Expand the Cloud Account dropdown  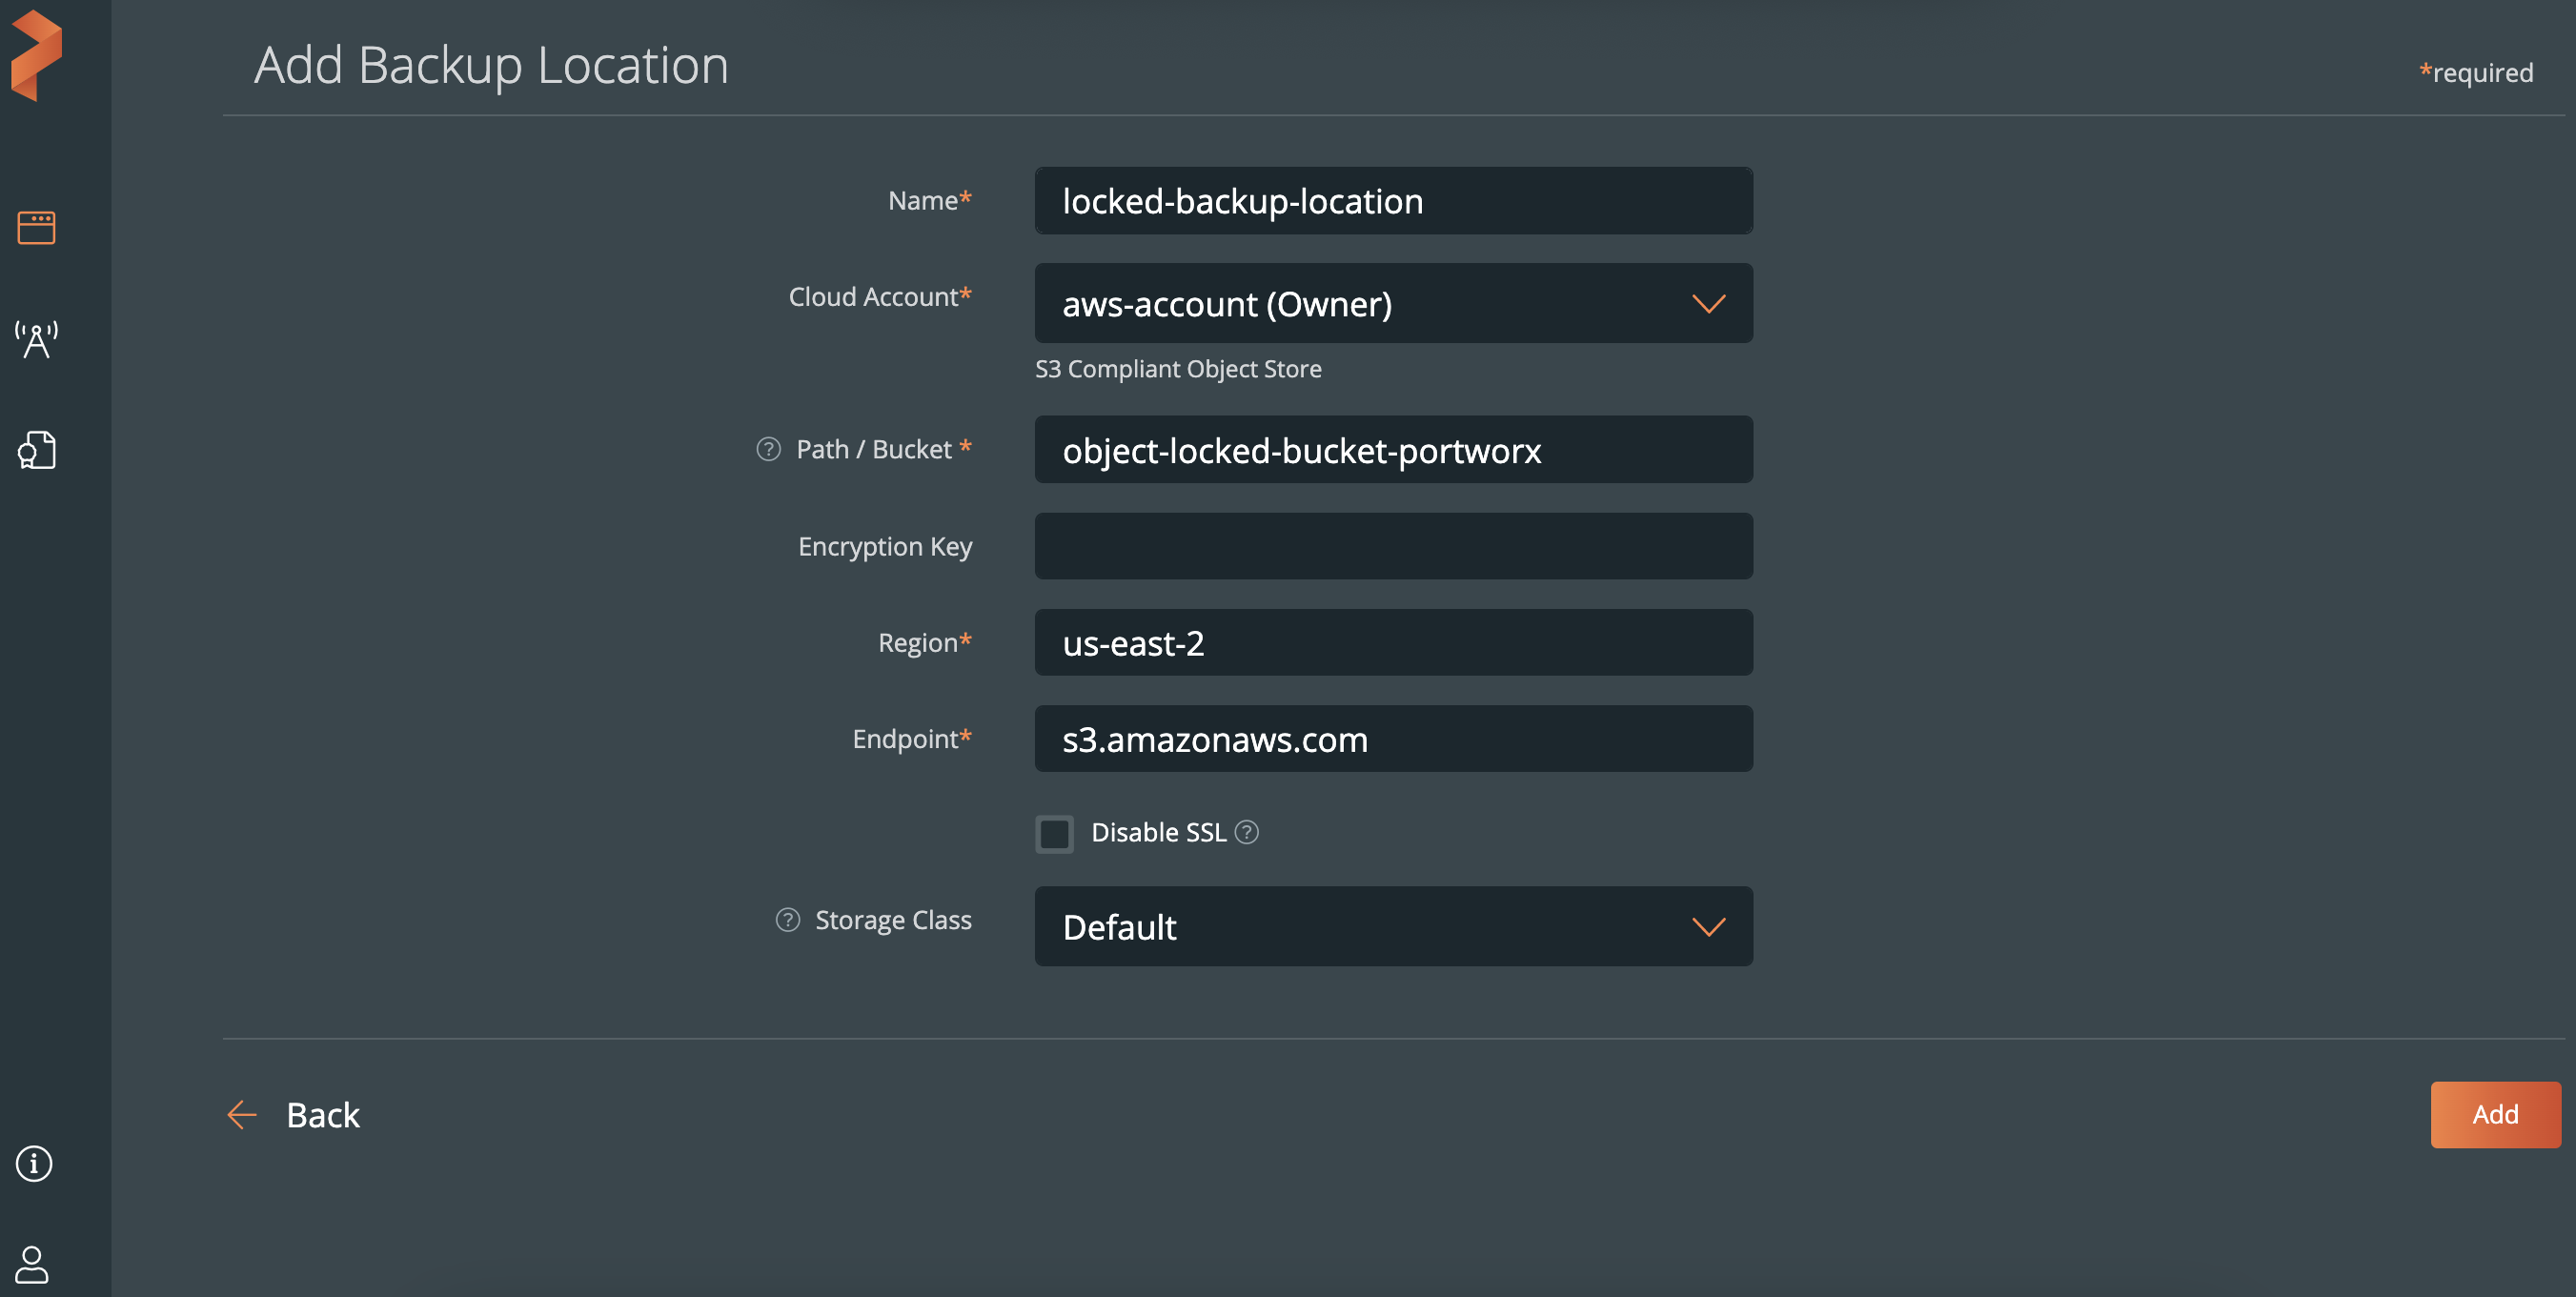pyautogui.click(x=1392, y=303)
